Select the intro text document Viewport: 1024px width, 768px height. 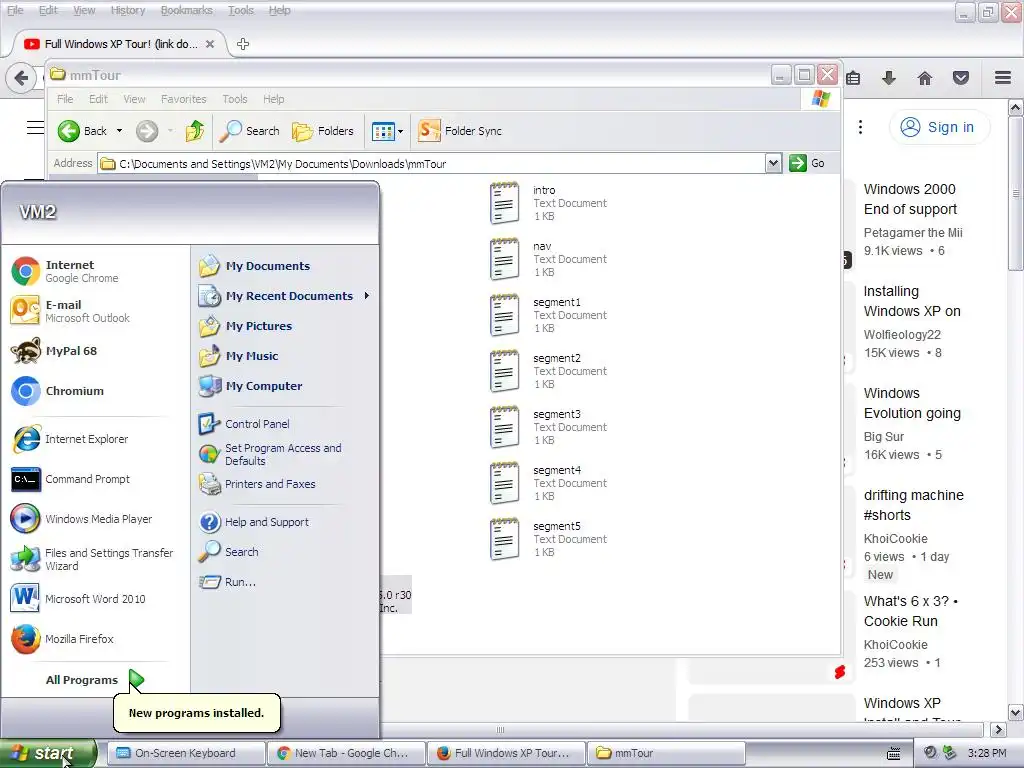tap(549, 203)
